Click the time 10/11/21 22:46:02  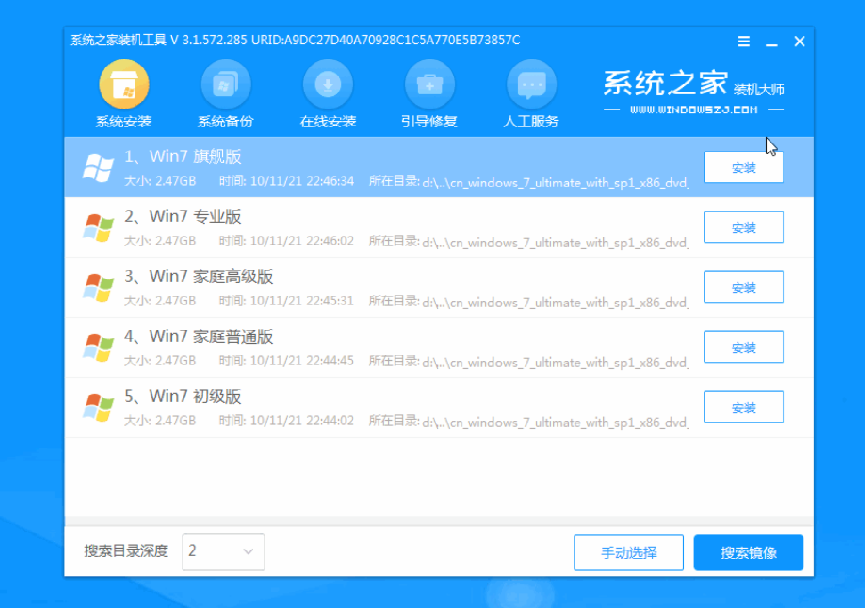(x=302, y=241)
